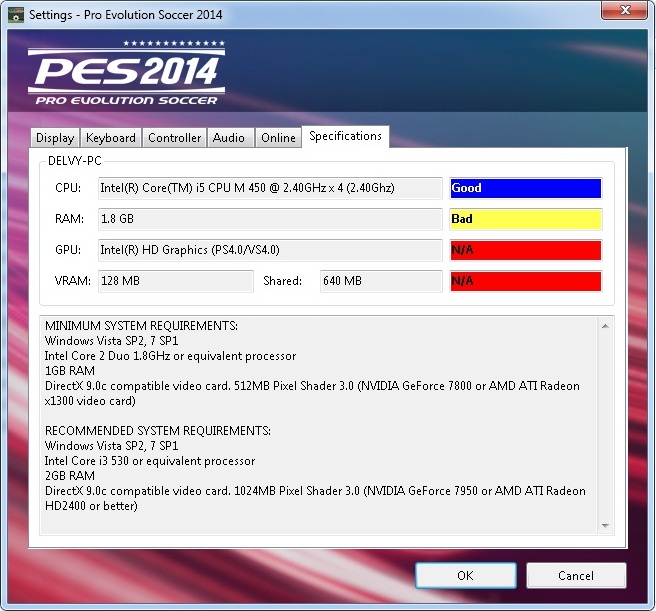Image resolution: width=656 pixels, height=611 pixels.
Task: Click the CPU field showing Intel Core i5
Action: pyautogui.click(x=270, y=188)
